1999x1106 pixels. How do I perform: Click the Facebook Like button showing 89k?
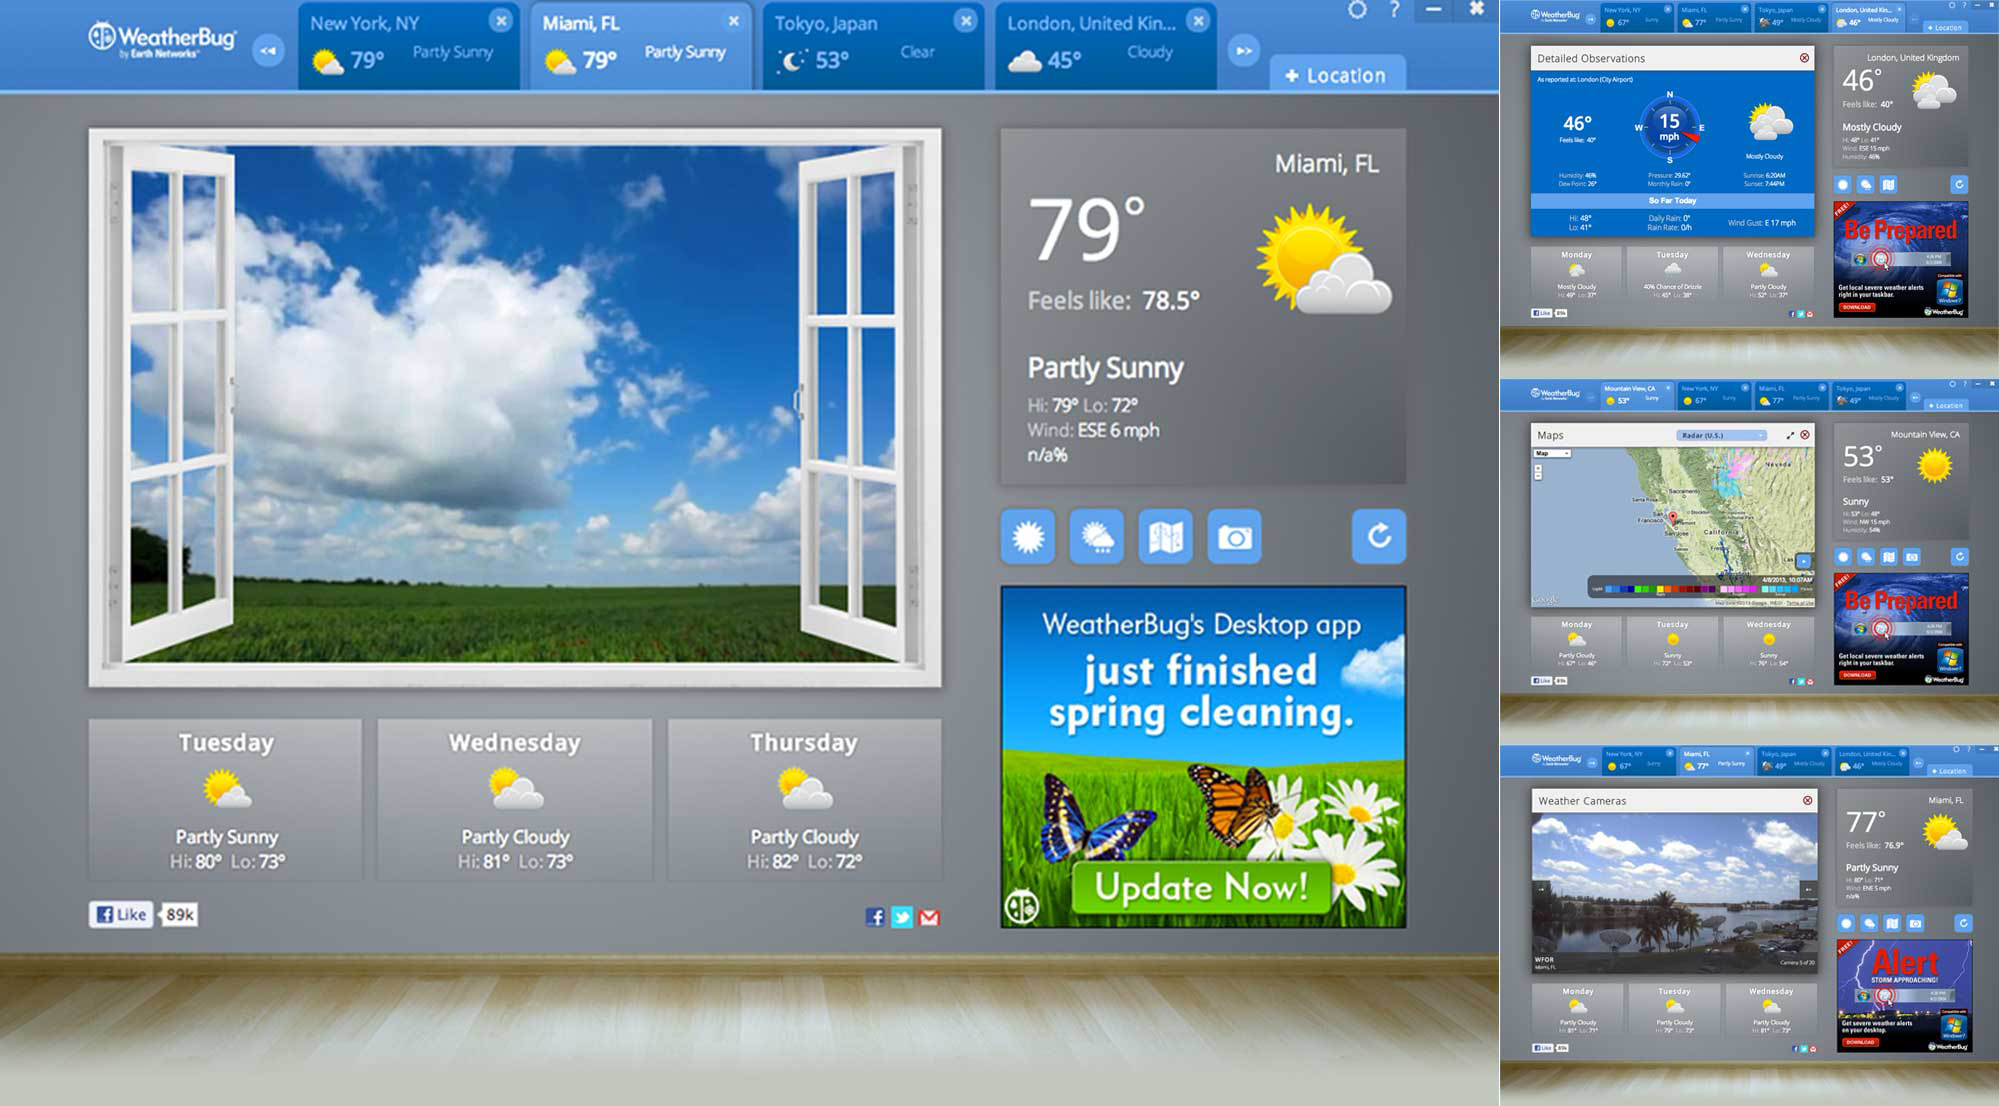tap(122, 914)
